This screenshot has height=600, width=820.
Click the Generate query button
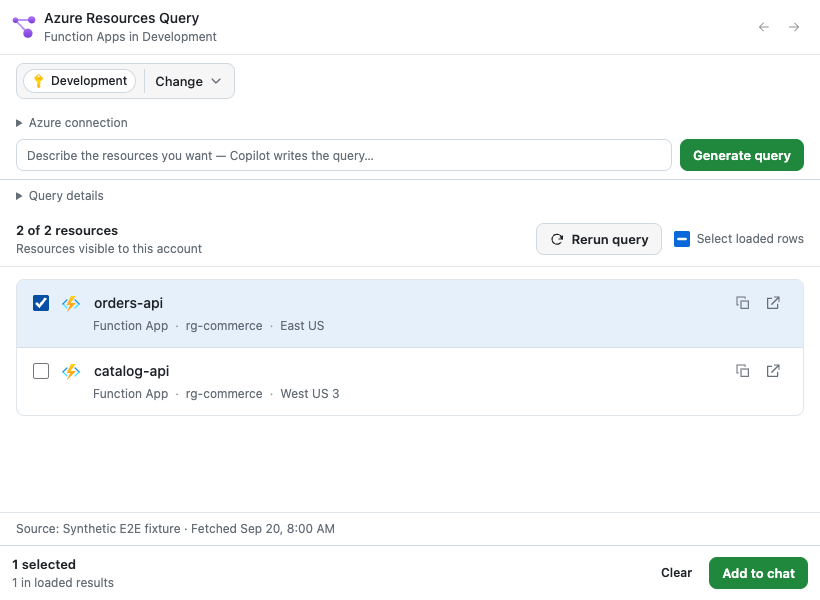click(742, 155)
